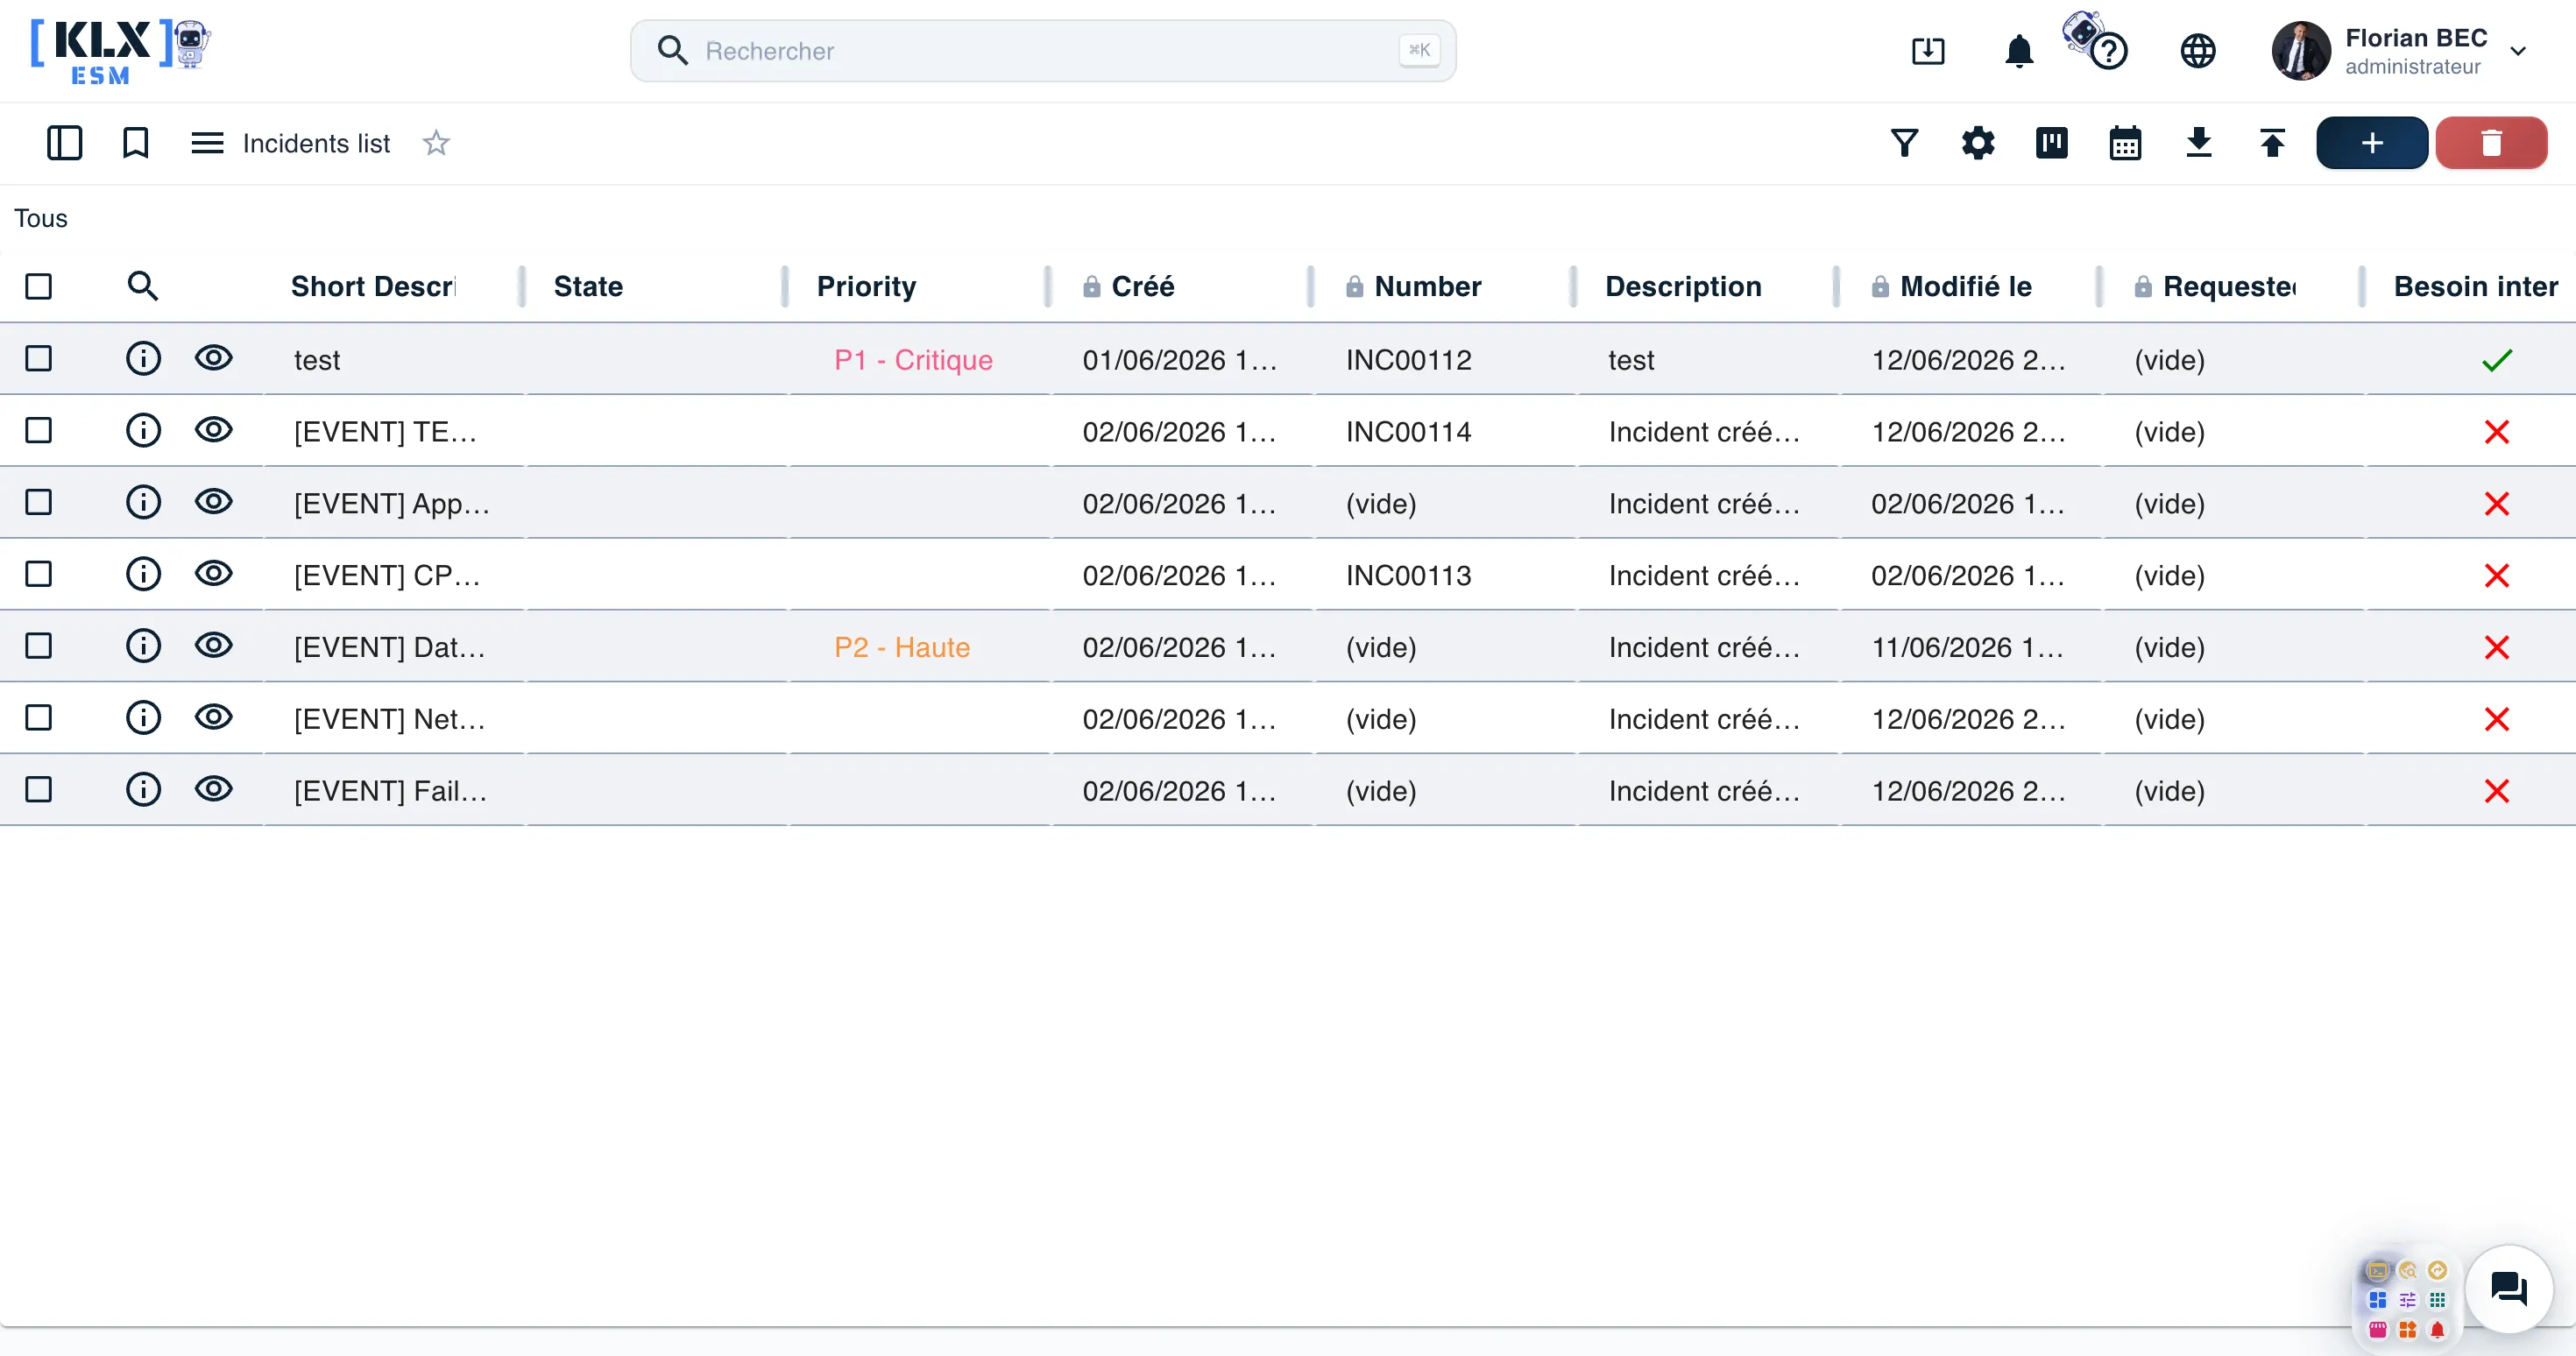Viewport: 2576px width, 1356px height.
Task: Open the language globe icon
Action: pyautogui.click(x=2197, y=50)
